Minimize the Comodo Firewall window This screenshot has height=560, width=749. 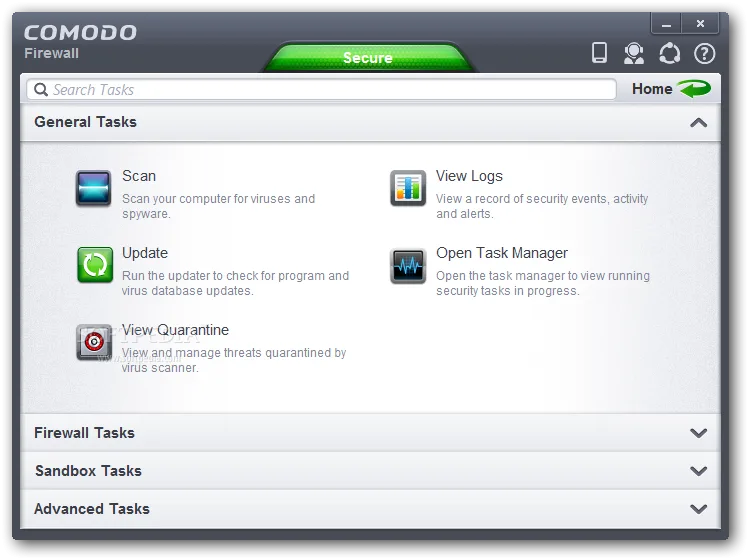click(666, 23)
